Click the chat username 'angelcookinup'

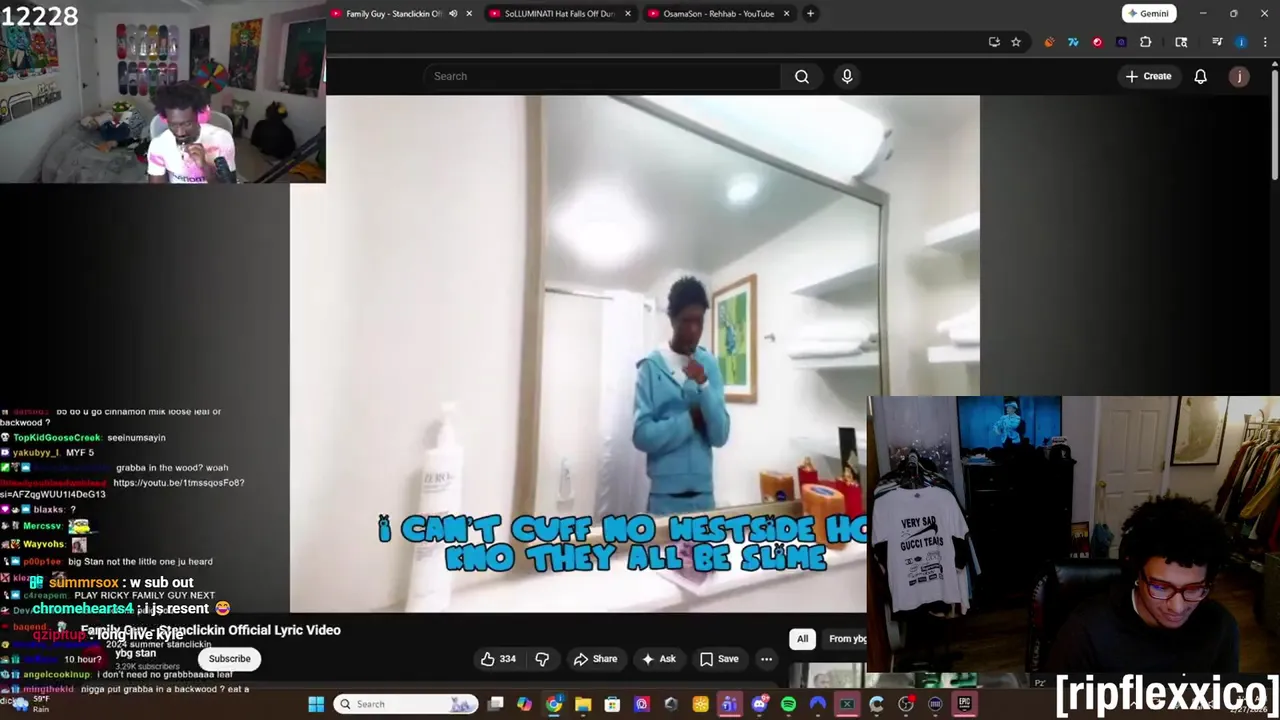click(57, 675)
